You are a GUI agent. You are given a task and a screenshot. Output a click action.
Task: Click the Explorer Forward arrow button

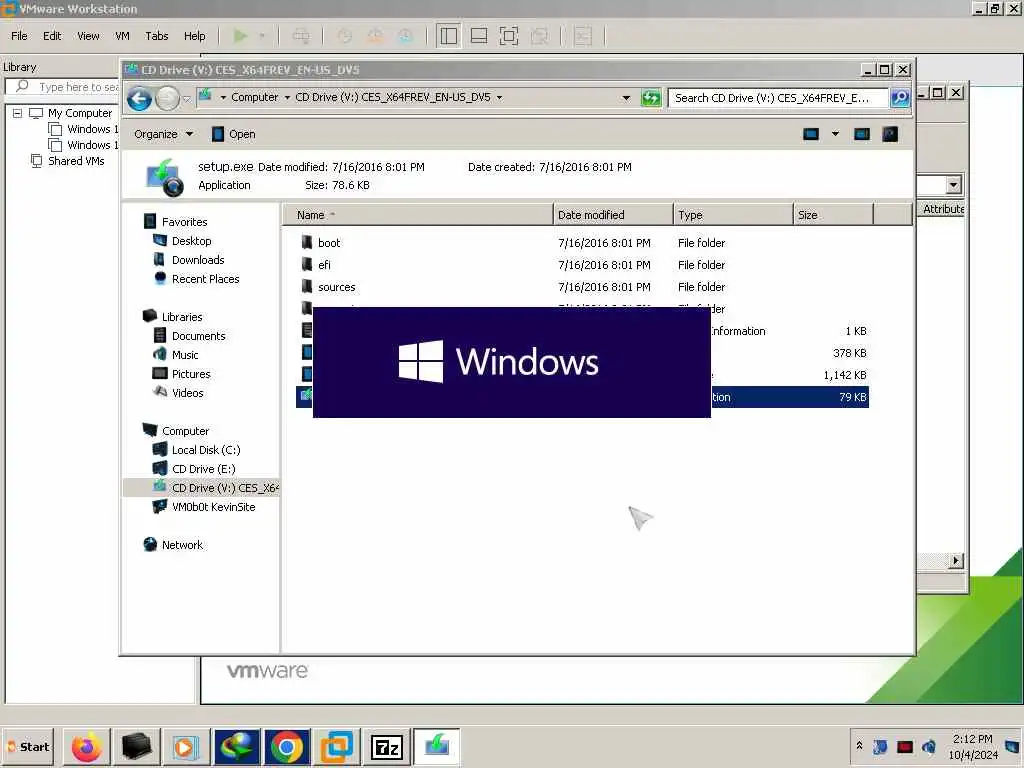[x=167, y=99]
